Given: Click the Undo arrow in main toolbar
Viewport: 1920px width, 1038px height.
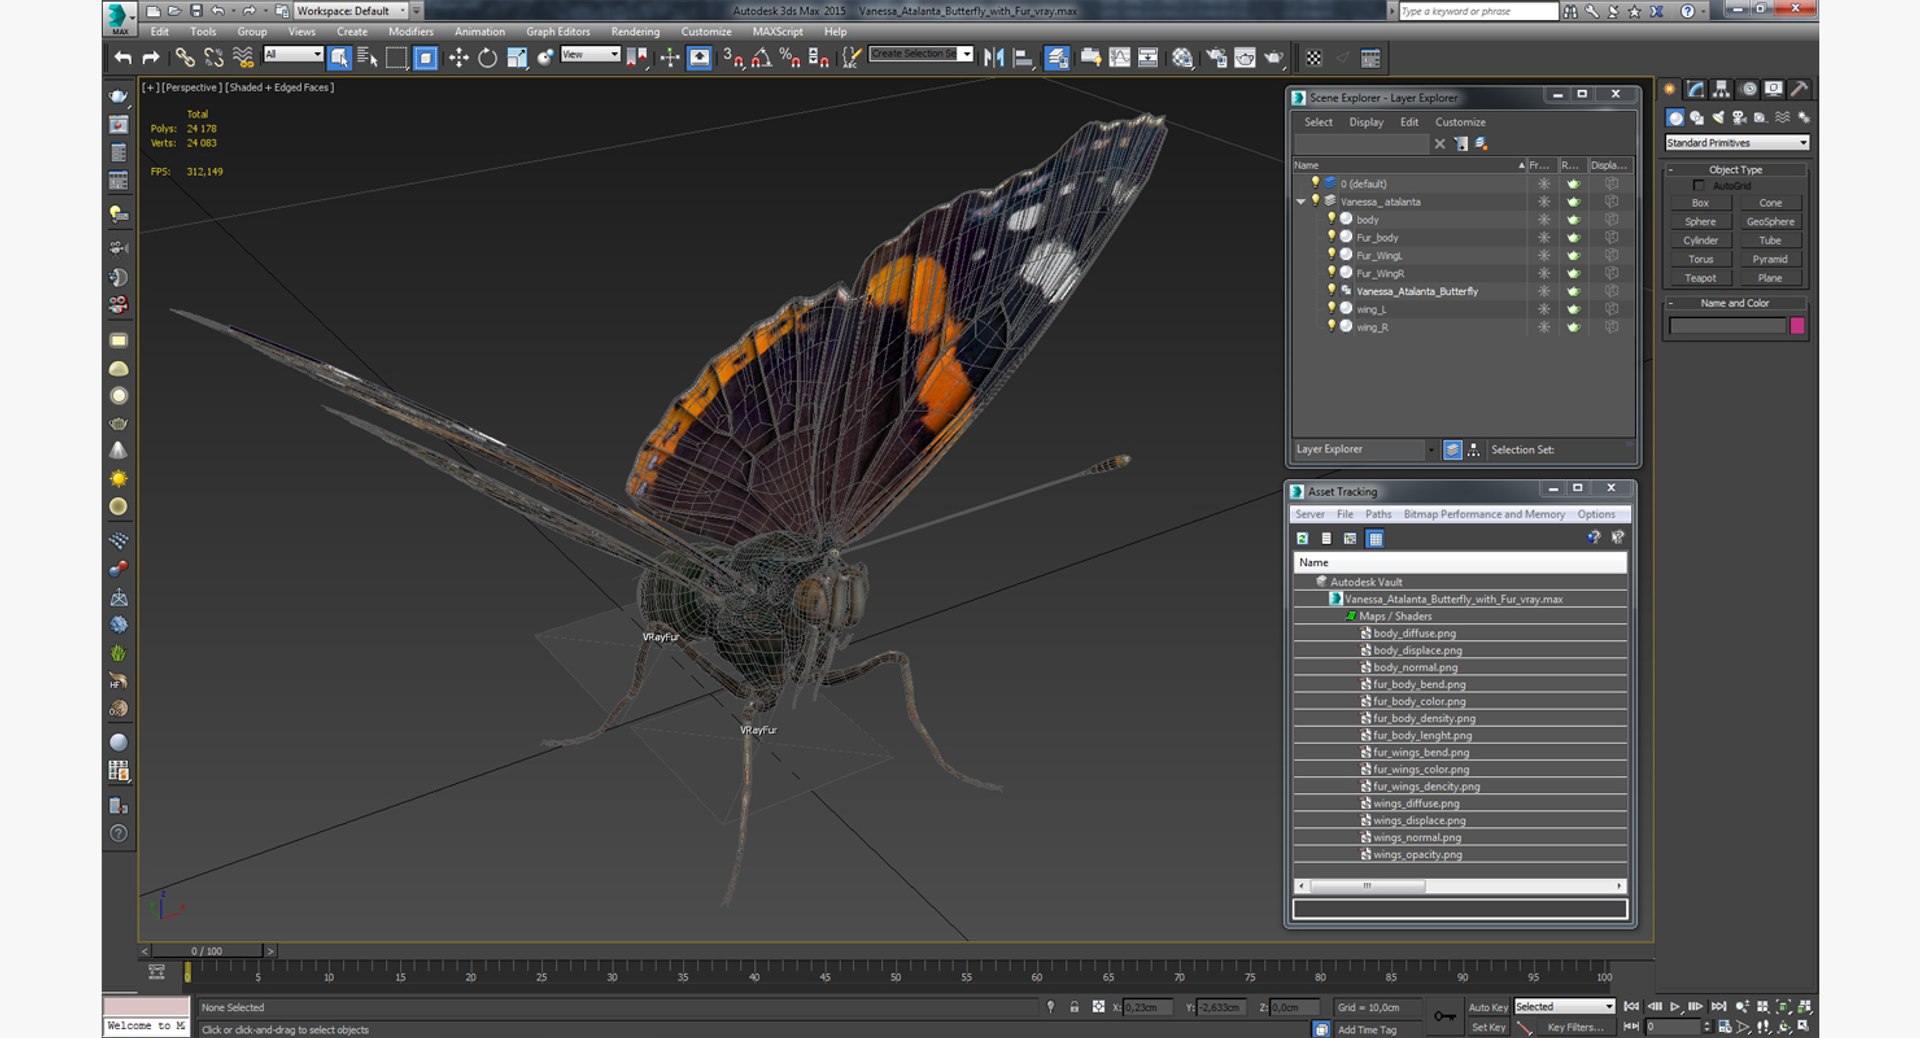Looking at the screenshot, I should tap(122, 58).
